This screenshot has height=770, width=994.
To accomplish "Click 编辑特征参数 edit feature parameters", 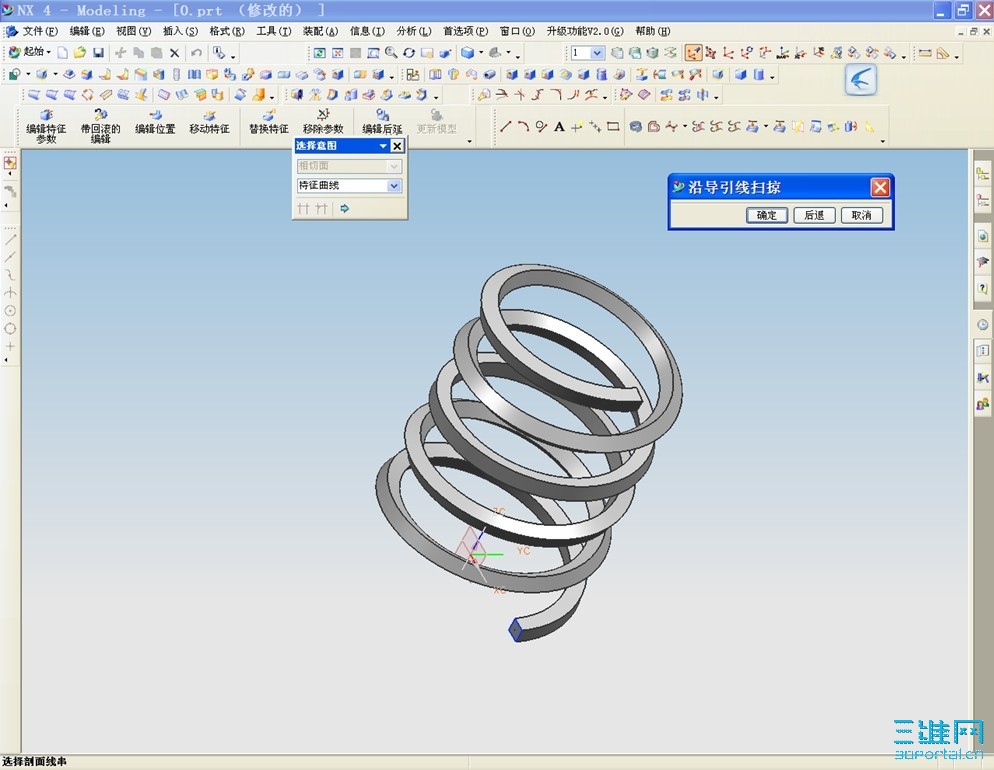I will click(x=46, y=125).
